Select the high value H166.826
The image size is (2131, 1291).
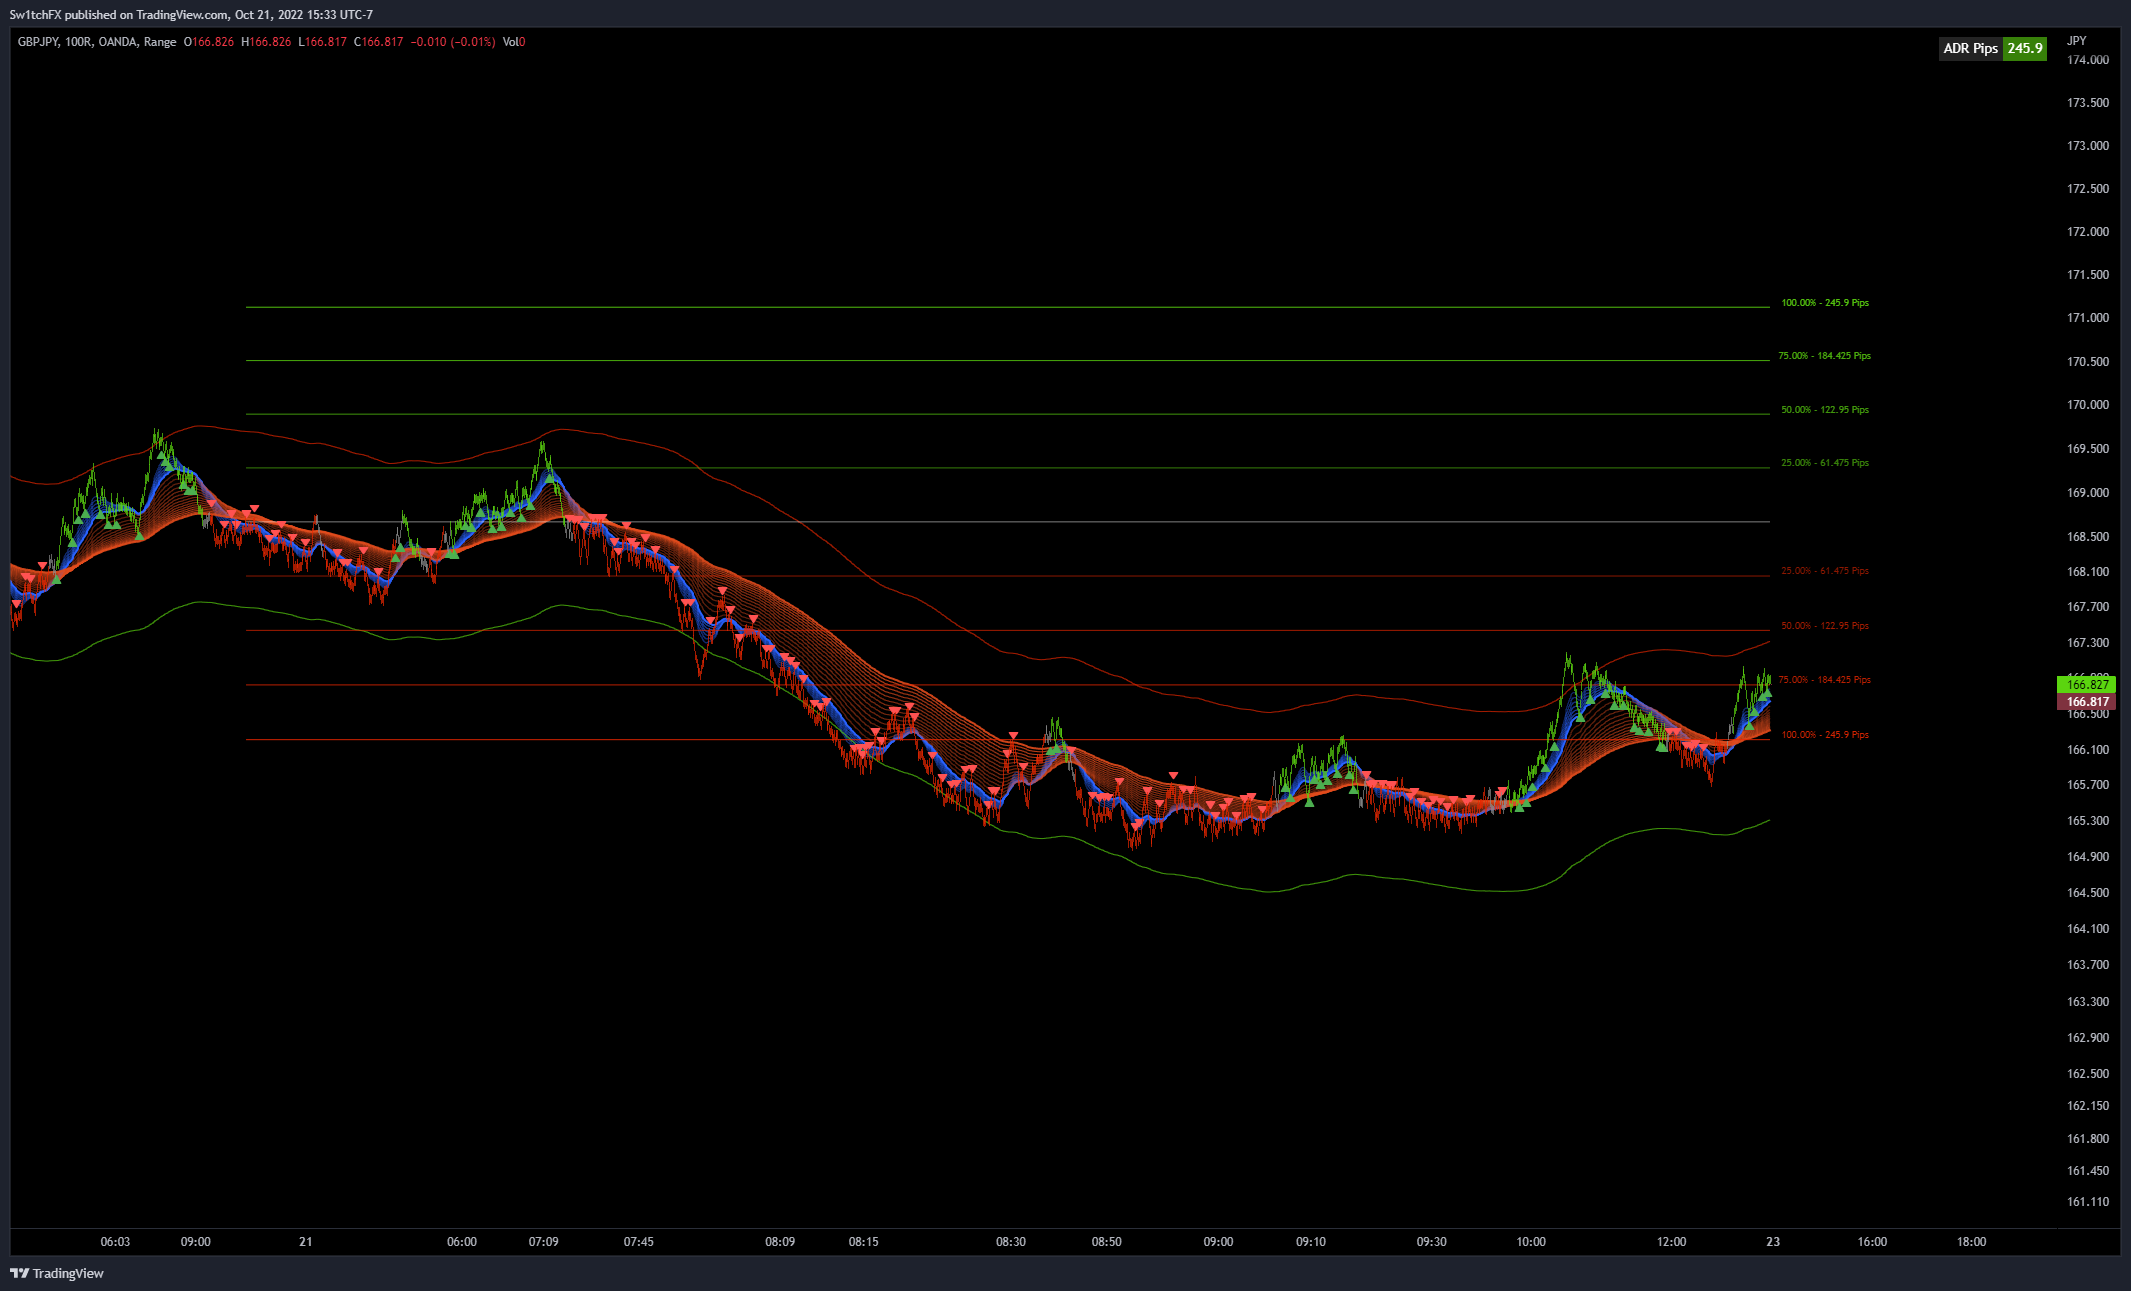click(266, 42)
